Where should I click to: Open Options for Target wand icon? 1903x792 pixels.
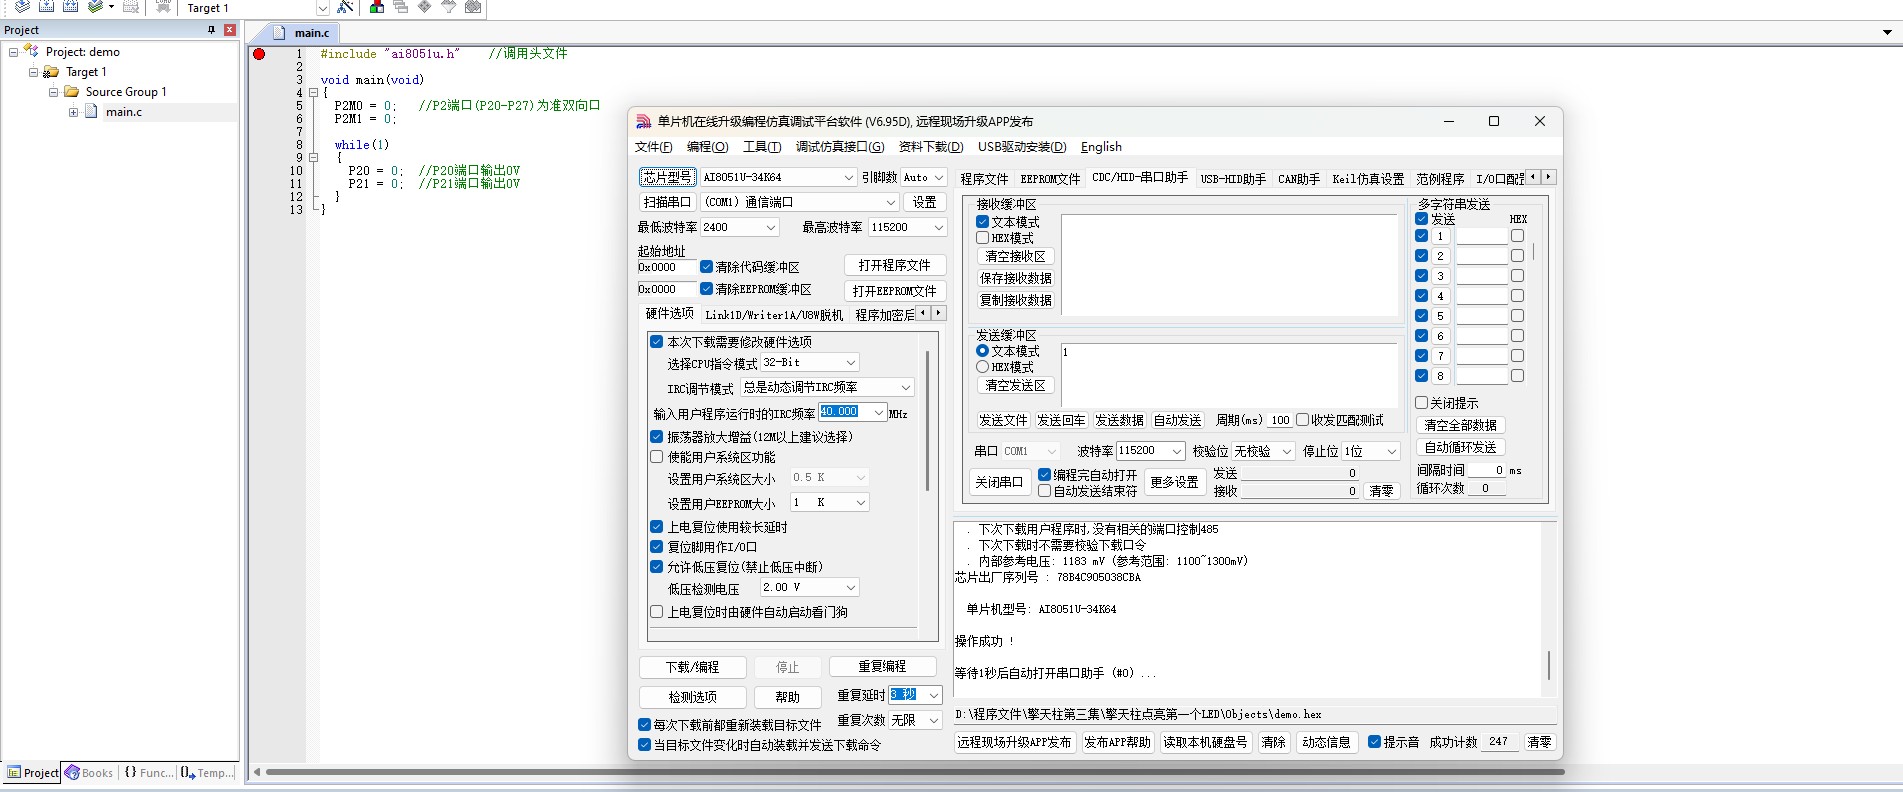coord(345,6)
